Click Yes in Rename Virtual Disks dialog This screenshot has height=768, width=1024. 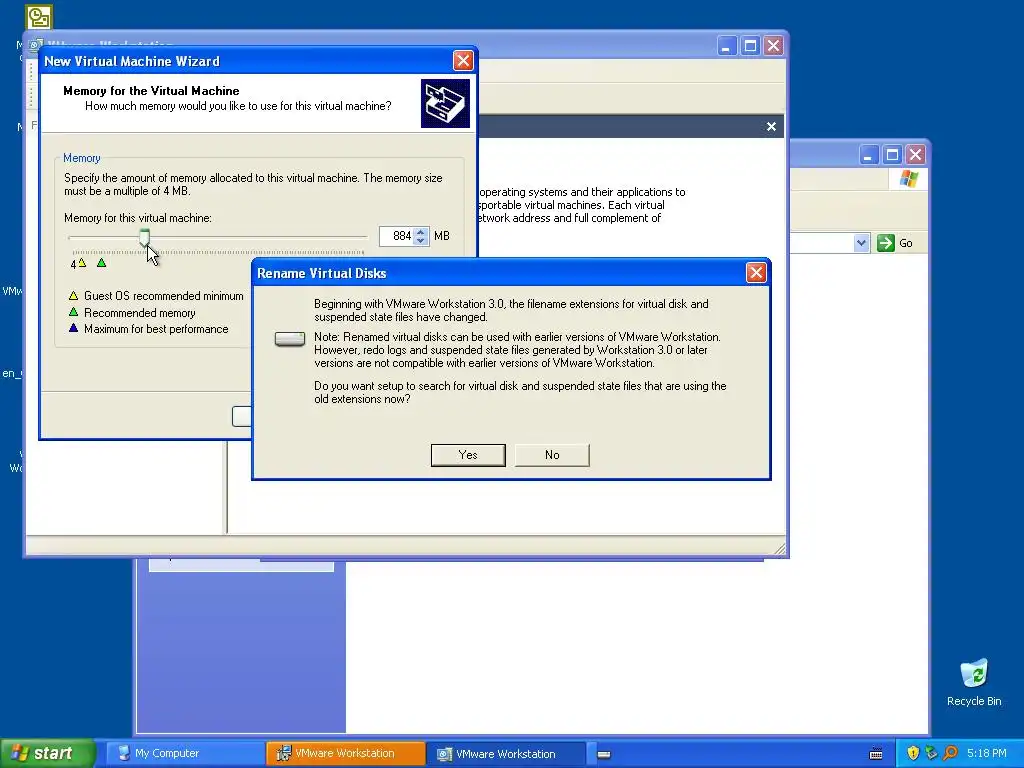[468, 455]
